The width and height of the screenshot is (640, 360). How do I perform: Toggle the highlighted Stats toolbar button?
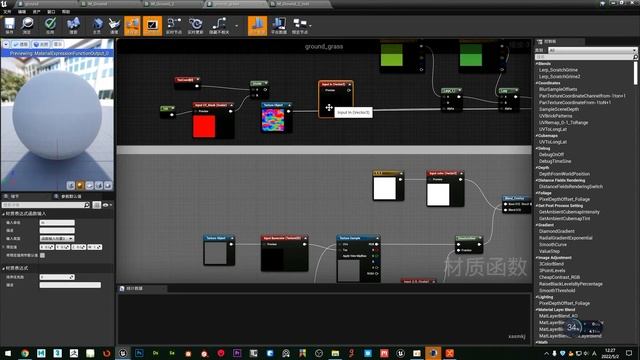(x=258, y=26)
